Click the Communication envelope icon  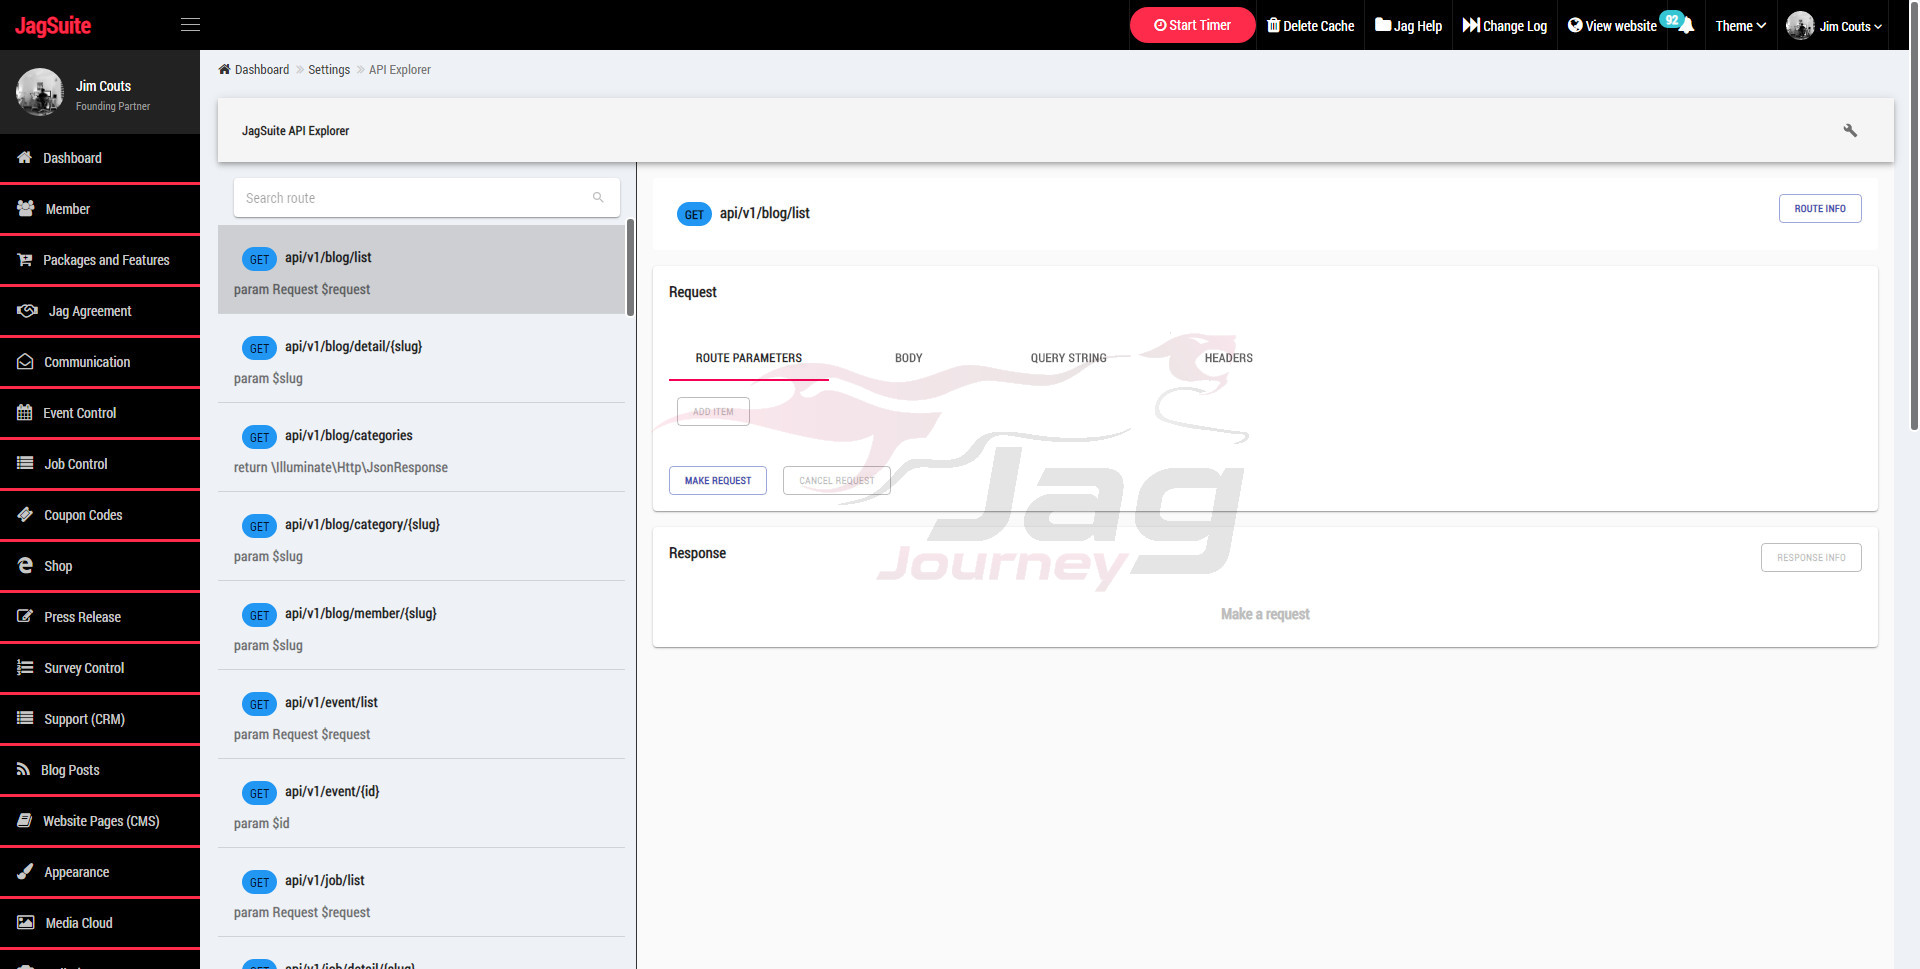coord(25,361)
